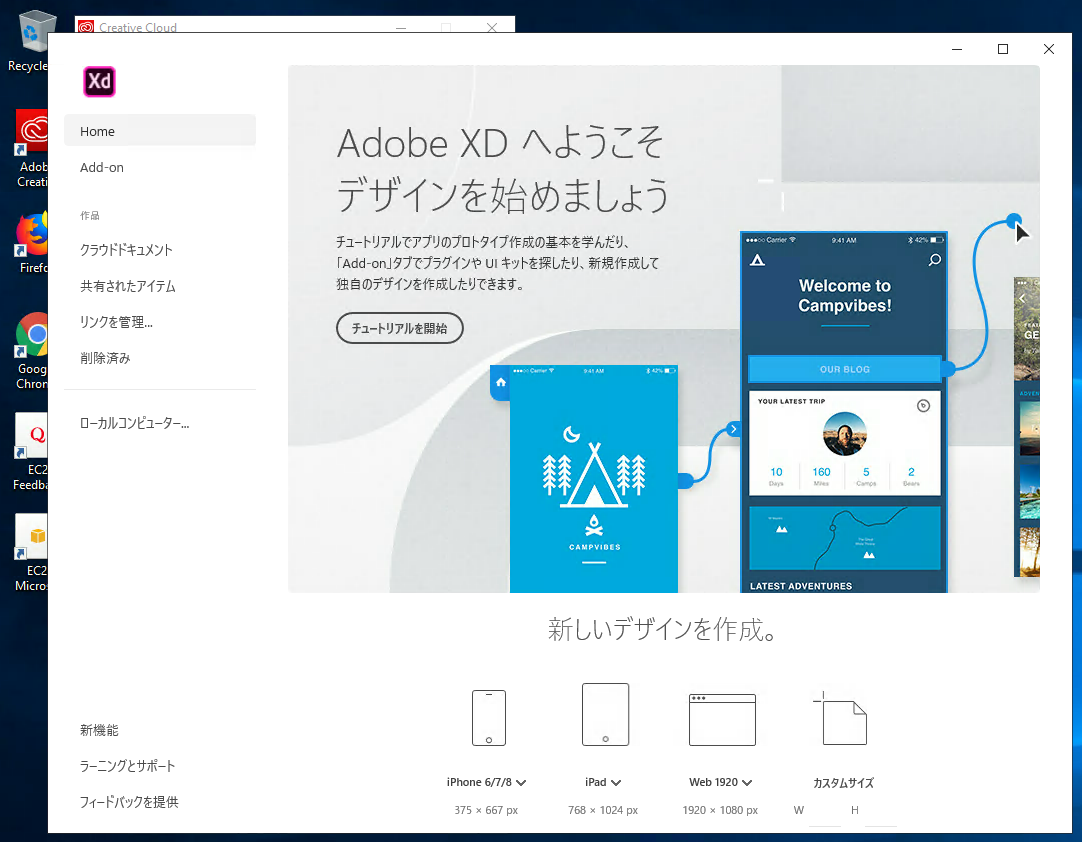The height and width of the screenshot is (842, 1082).
Task: Click the Adobe XD logo icon
Action: pyautogui.click(x=99, y=81)
